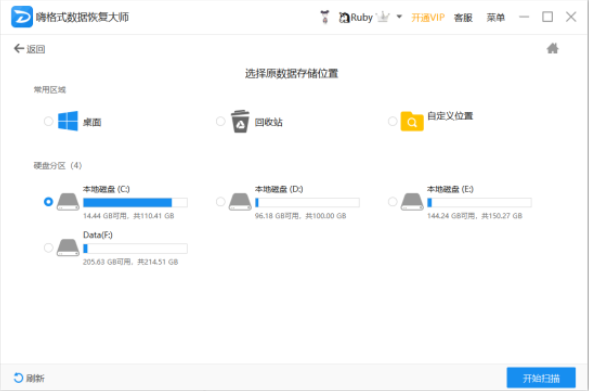The height and width of the screenshot is (391, 589).
Task: Click the home icon
Action: click(552, 48)
